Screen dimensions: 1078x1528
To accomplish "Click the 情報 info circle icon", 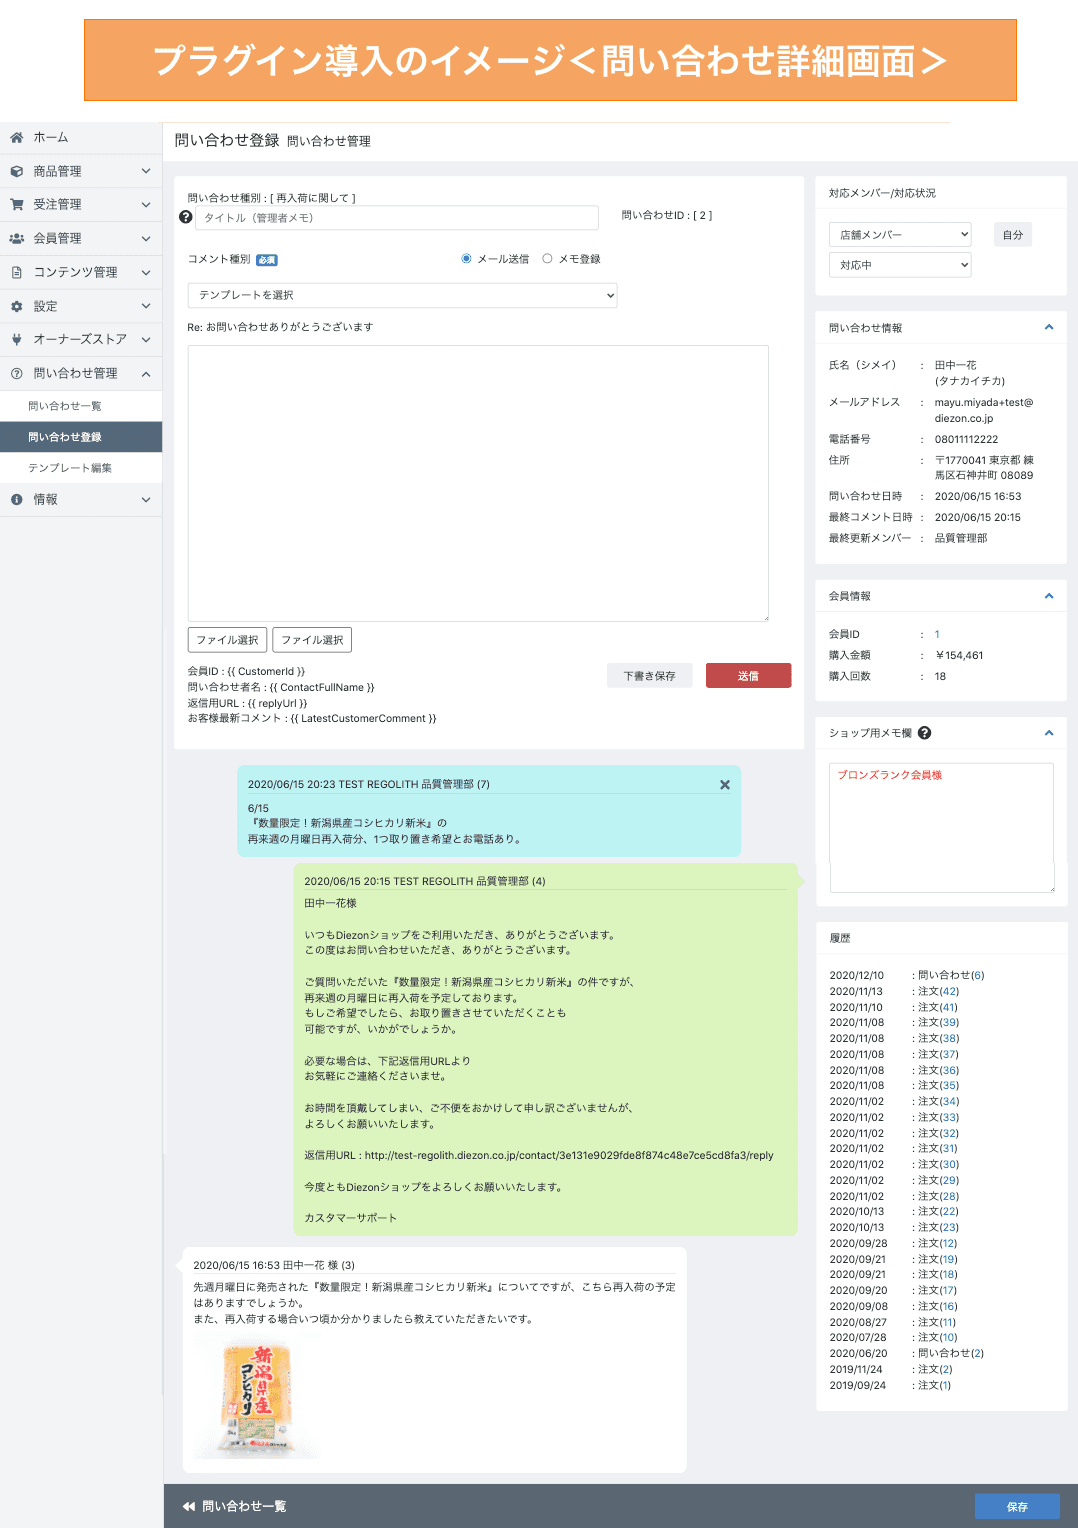I will click(17, 499).
